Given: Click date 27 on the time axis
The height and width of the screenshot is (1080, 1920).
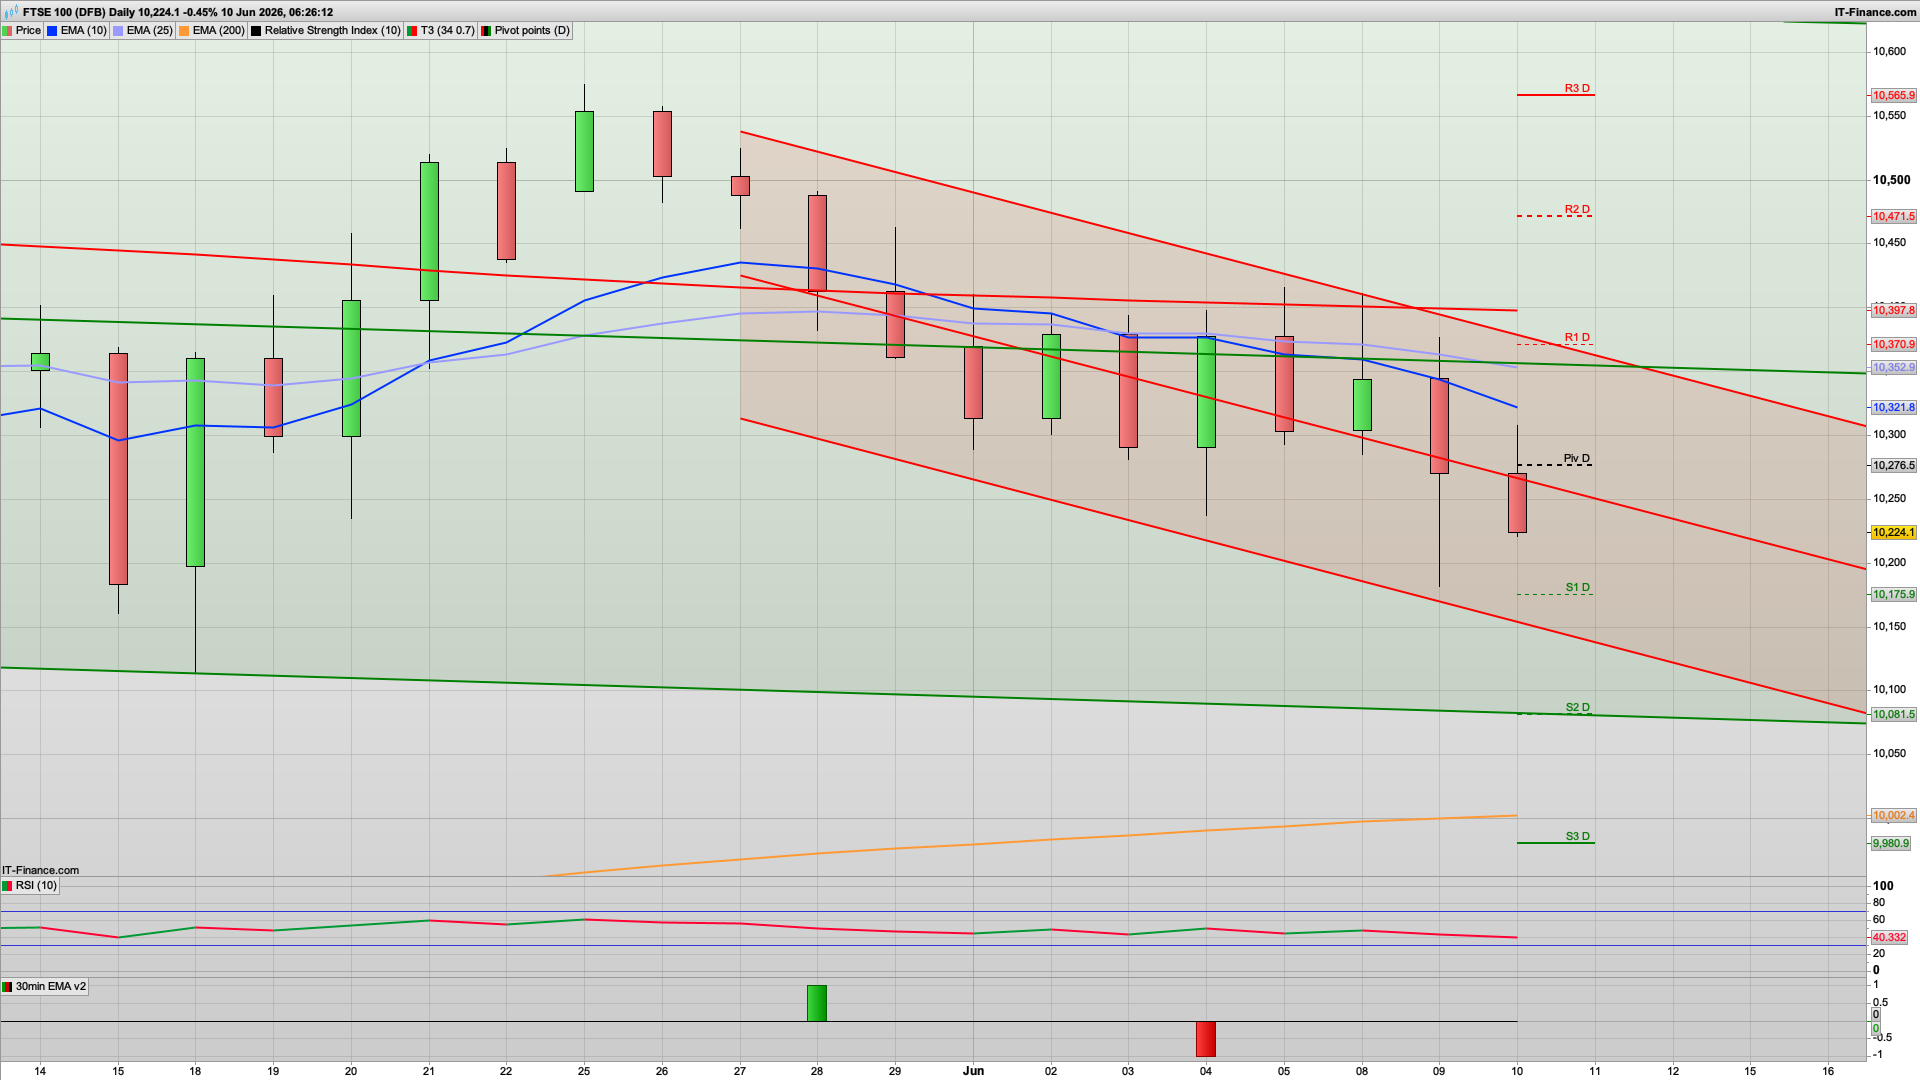Looking at the screenshot, I should click(x=740, y=1071).
